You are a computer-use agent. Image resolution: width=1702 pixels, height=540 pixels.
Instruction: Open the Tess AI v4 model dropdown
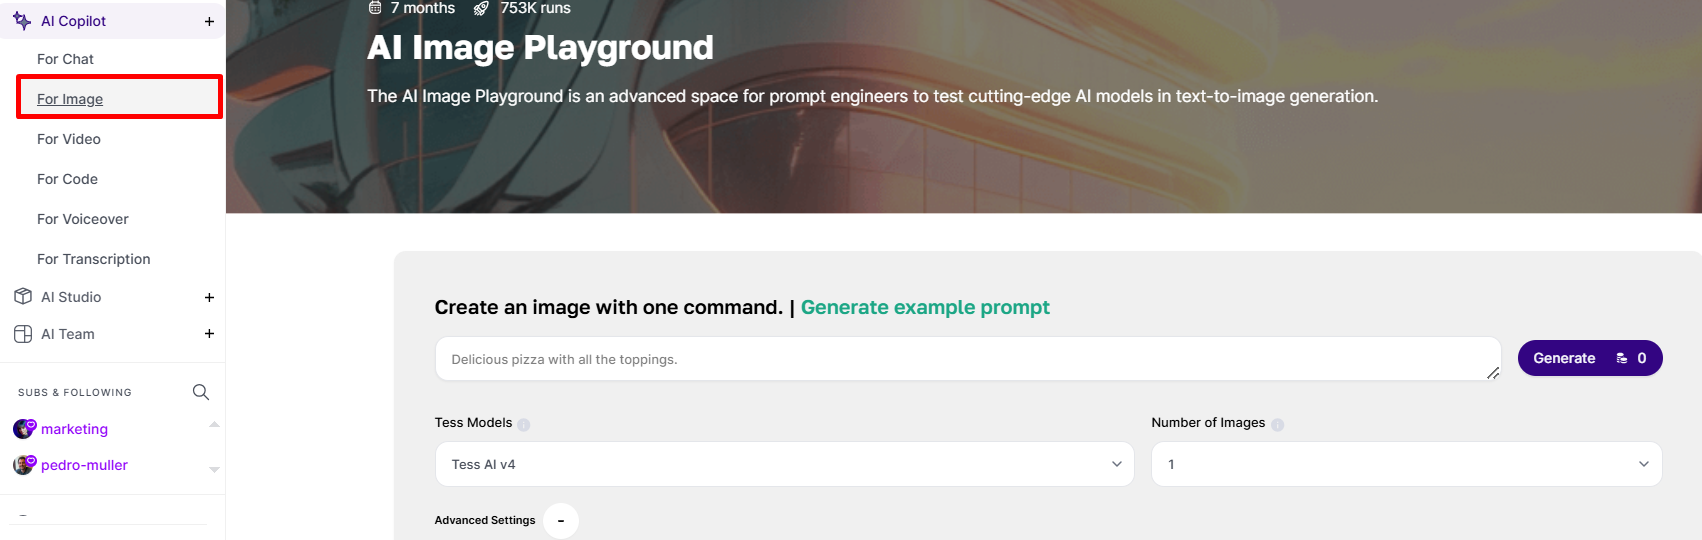point(785,464)
